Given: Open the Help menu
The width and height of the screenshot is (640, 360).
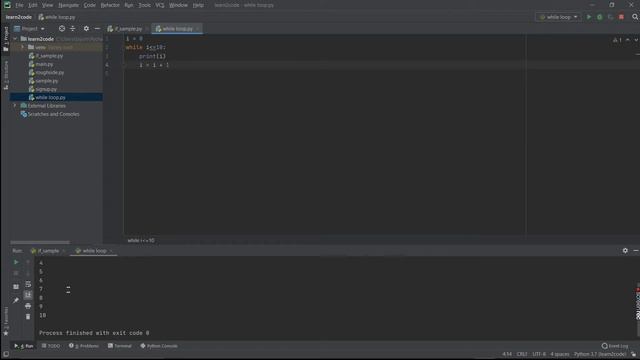Looking at the screenshot, I should point(198,5).
